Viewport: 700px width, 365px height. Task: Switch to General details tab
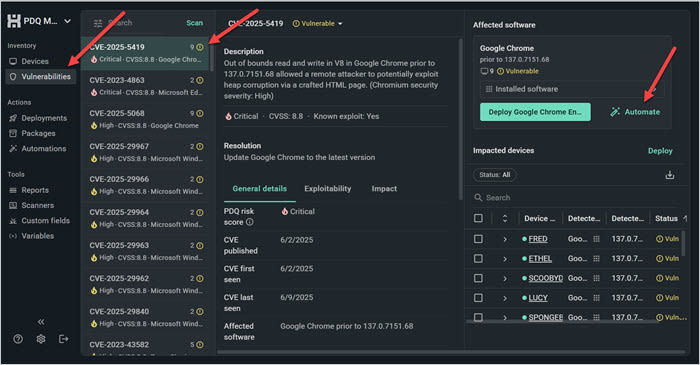(259, 189)
